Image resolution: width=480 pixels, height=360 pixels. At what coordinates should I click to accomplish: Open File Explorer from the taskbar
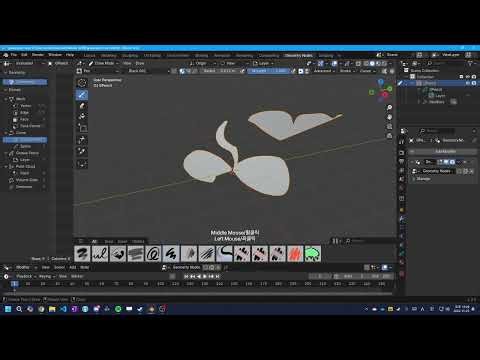[52, 309]
